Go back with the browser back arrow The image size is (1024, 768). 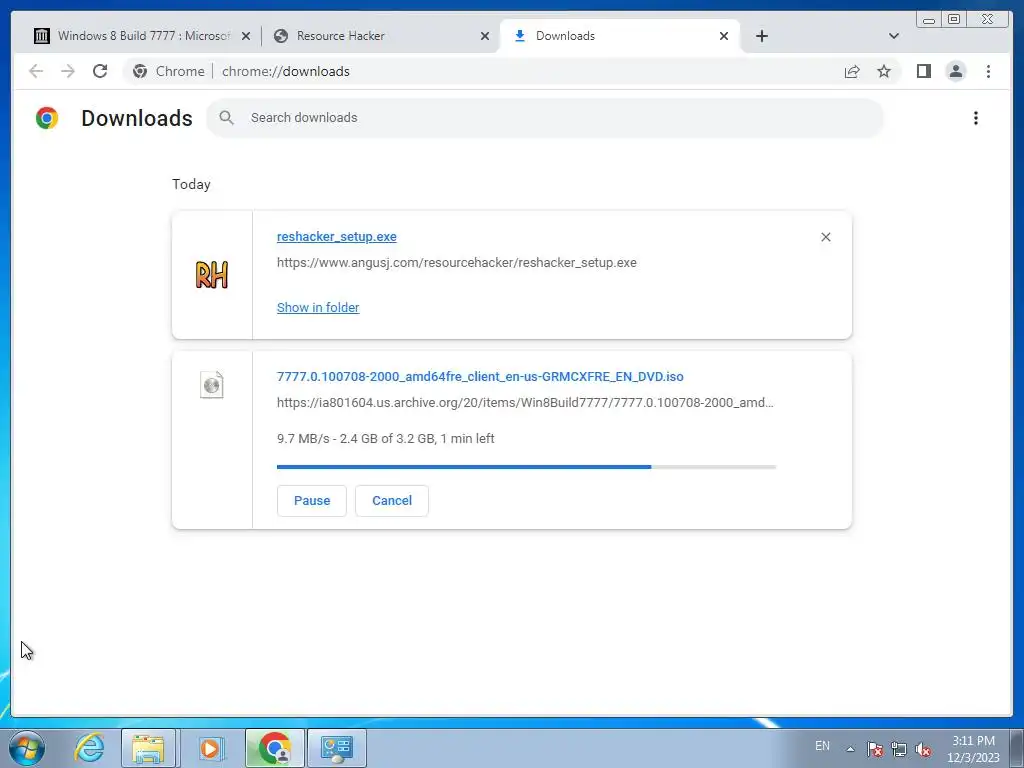pos(36,71)
